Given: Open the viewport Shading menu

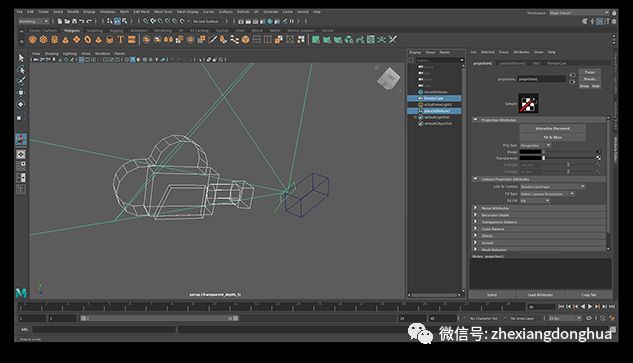Looking at the screenshot, I should [x=51, y=53].
